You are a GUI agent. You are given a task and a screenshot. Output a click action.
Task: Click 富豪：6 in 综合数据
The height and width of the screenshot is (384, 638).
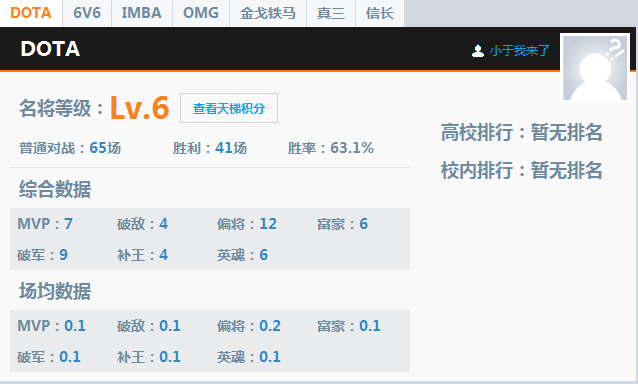click(x=343, y=224)
